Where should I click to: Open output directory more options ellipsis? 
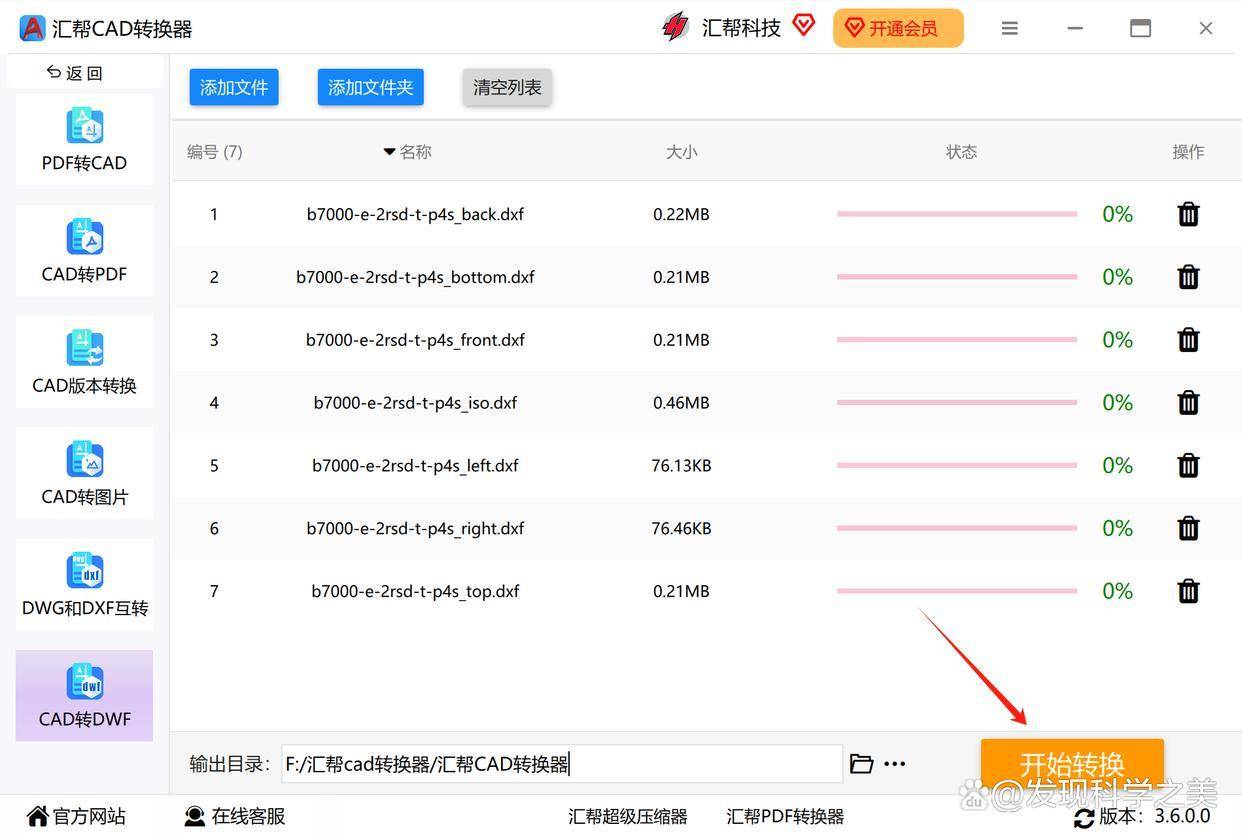tap(895, 764)
